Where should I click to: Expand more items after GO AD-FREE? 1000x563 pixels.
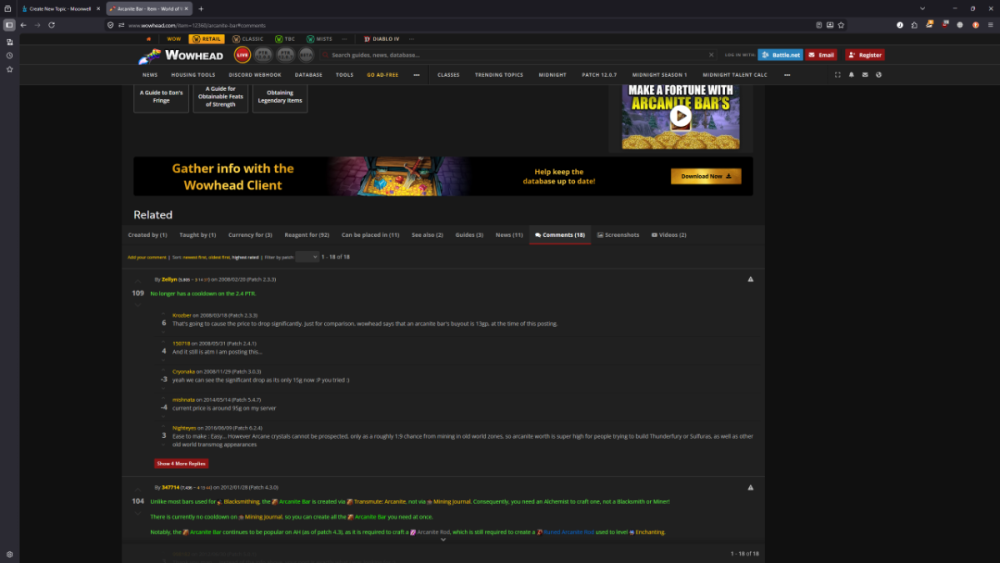point(416,75)
